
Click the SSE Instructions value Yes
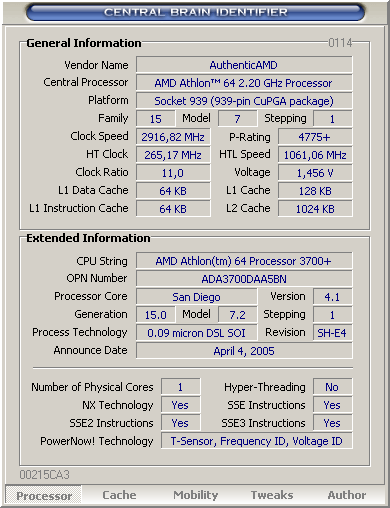pos(332,405)
